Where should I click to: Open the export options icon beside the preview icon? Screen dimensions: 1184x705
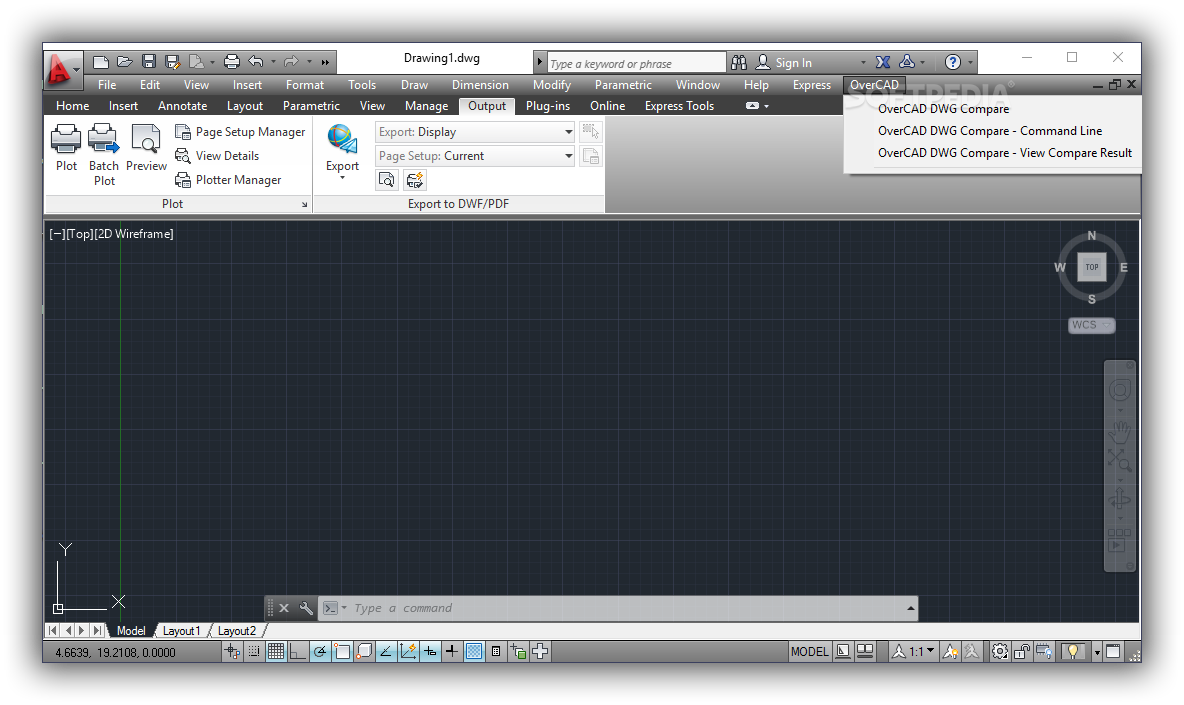(415, 180)
